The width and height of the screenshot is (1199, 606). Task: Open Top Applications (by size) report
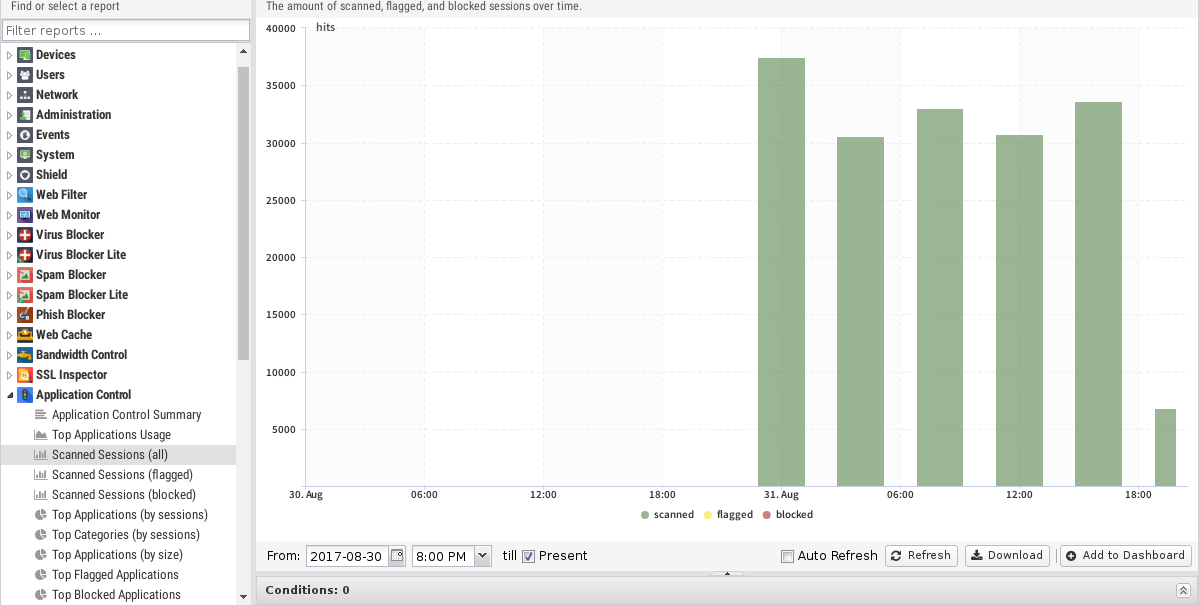[119, 555]
